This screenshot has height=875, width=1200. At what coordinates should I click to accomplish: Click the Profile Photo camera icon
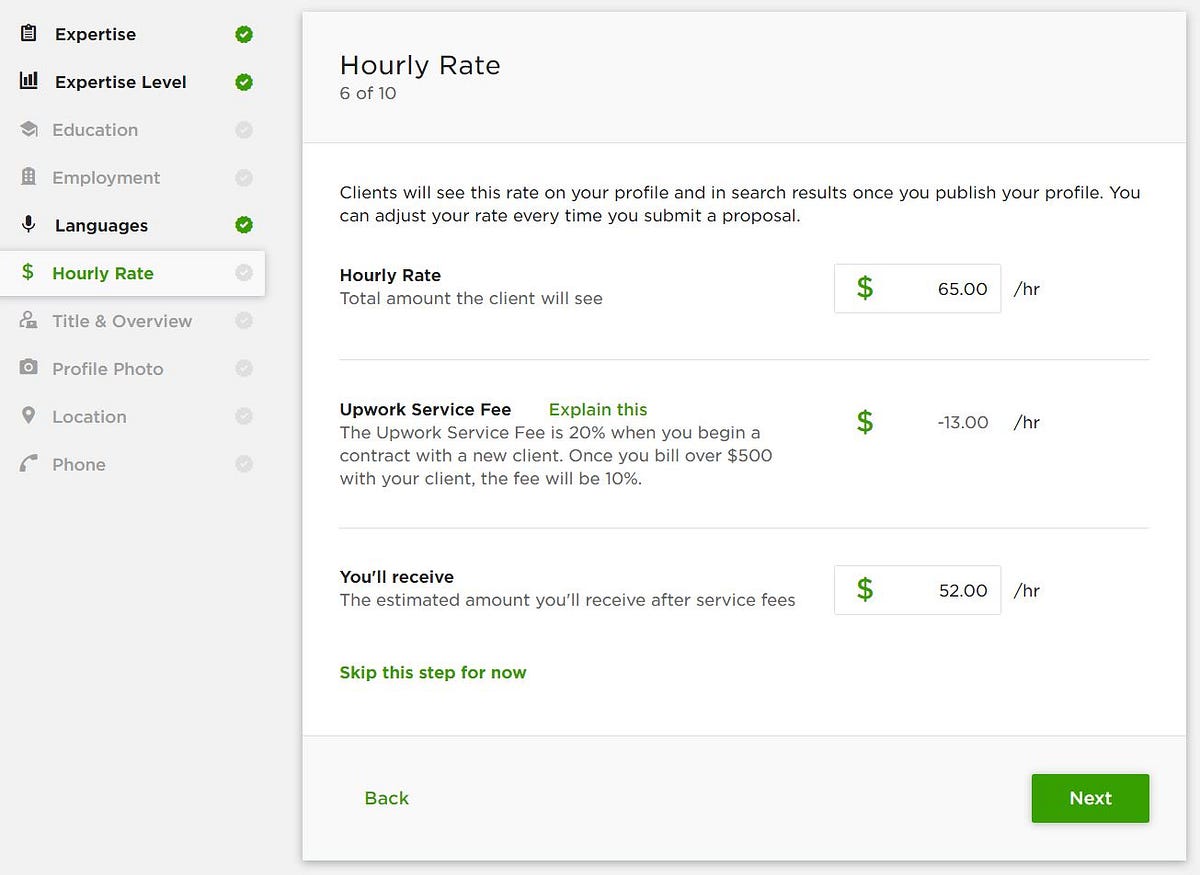[x=28, y=368]
